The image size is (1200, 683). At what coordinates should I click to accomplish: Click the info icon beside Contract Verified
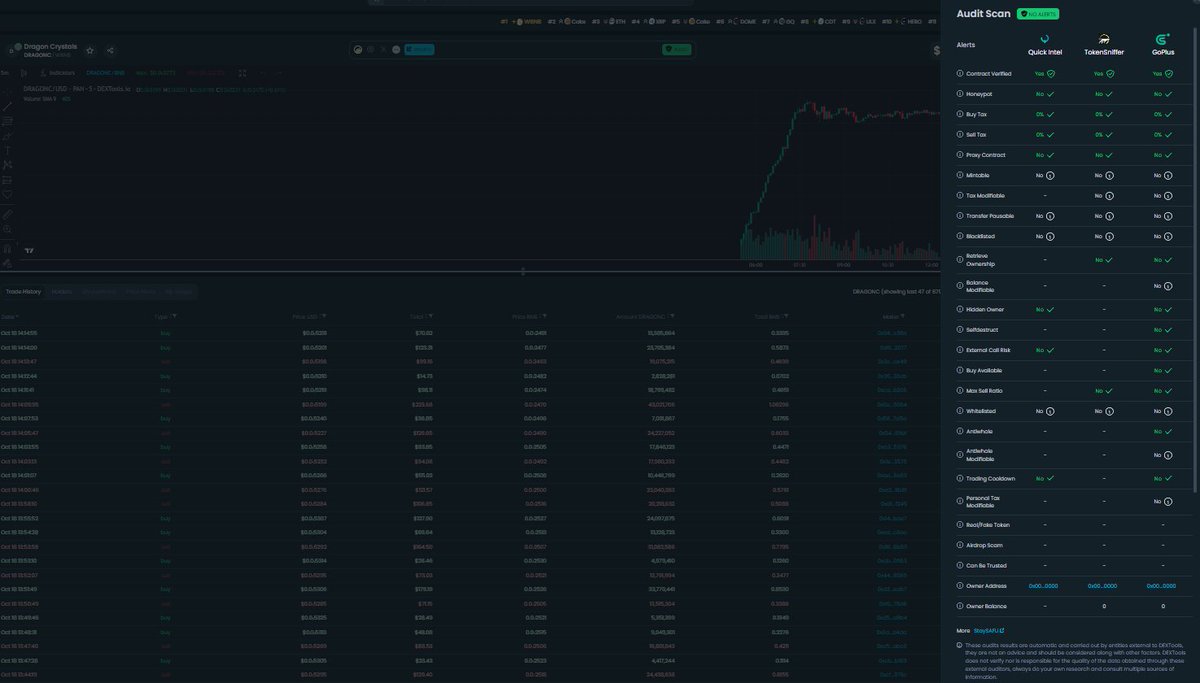pyautogui.click(x=960, y=74)
